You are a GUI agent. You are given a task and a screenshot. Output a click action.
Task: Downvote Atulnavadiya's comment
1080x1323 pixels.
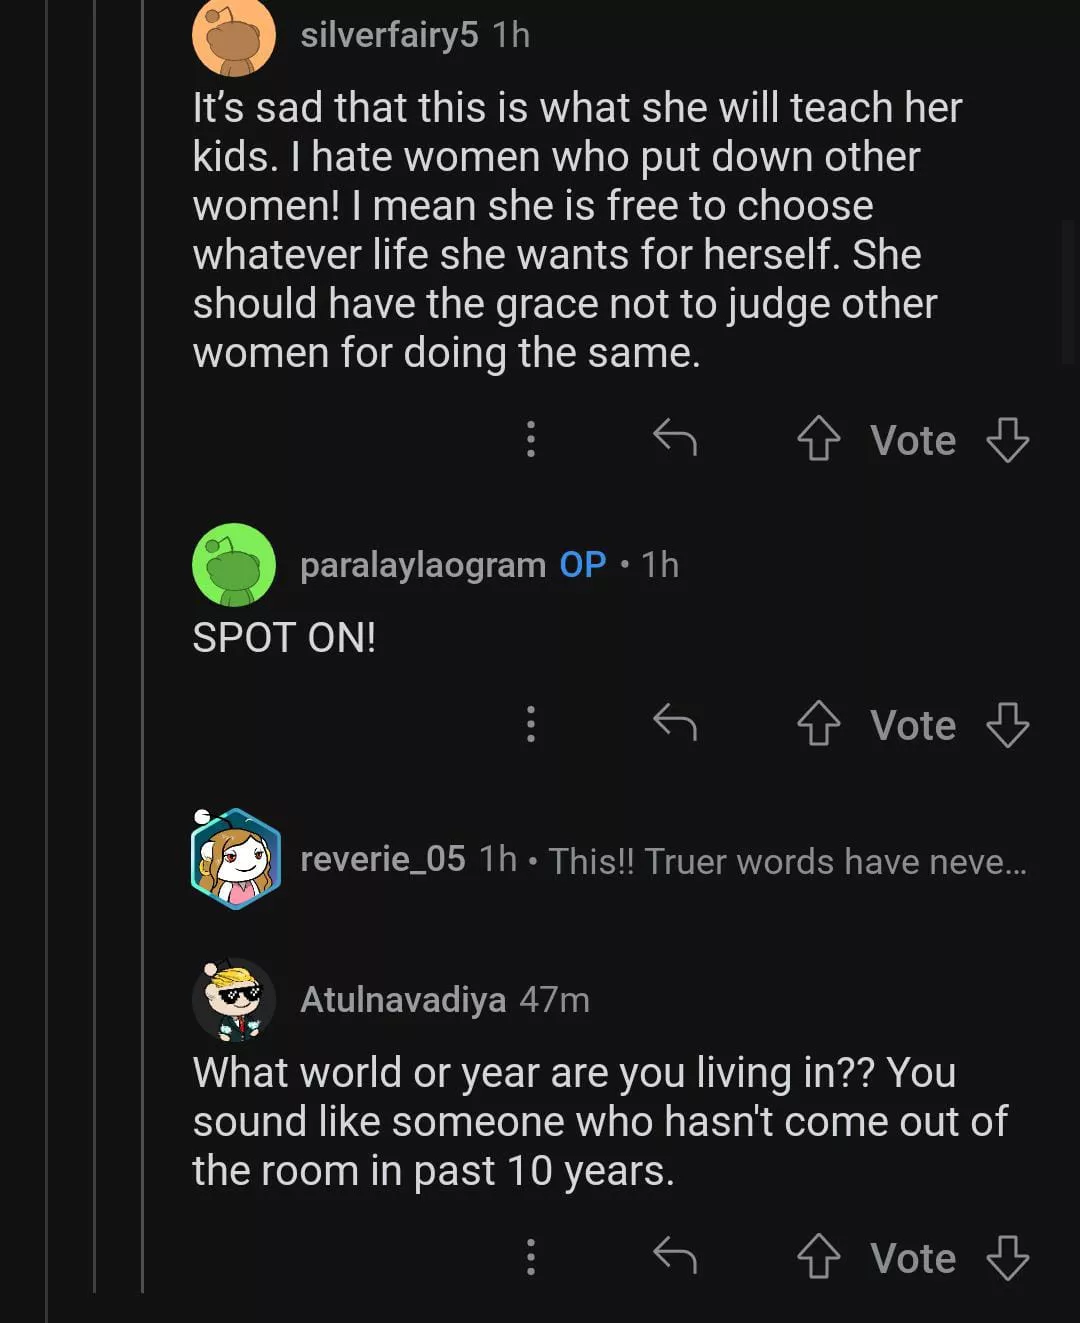(1007, 1257)
